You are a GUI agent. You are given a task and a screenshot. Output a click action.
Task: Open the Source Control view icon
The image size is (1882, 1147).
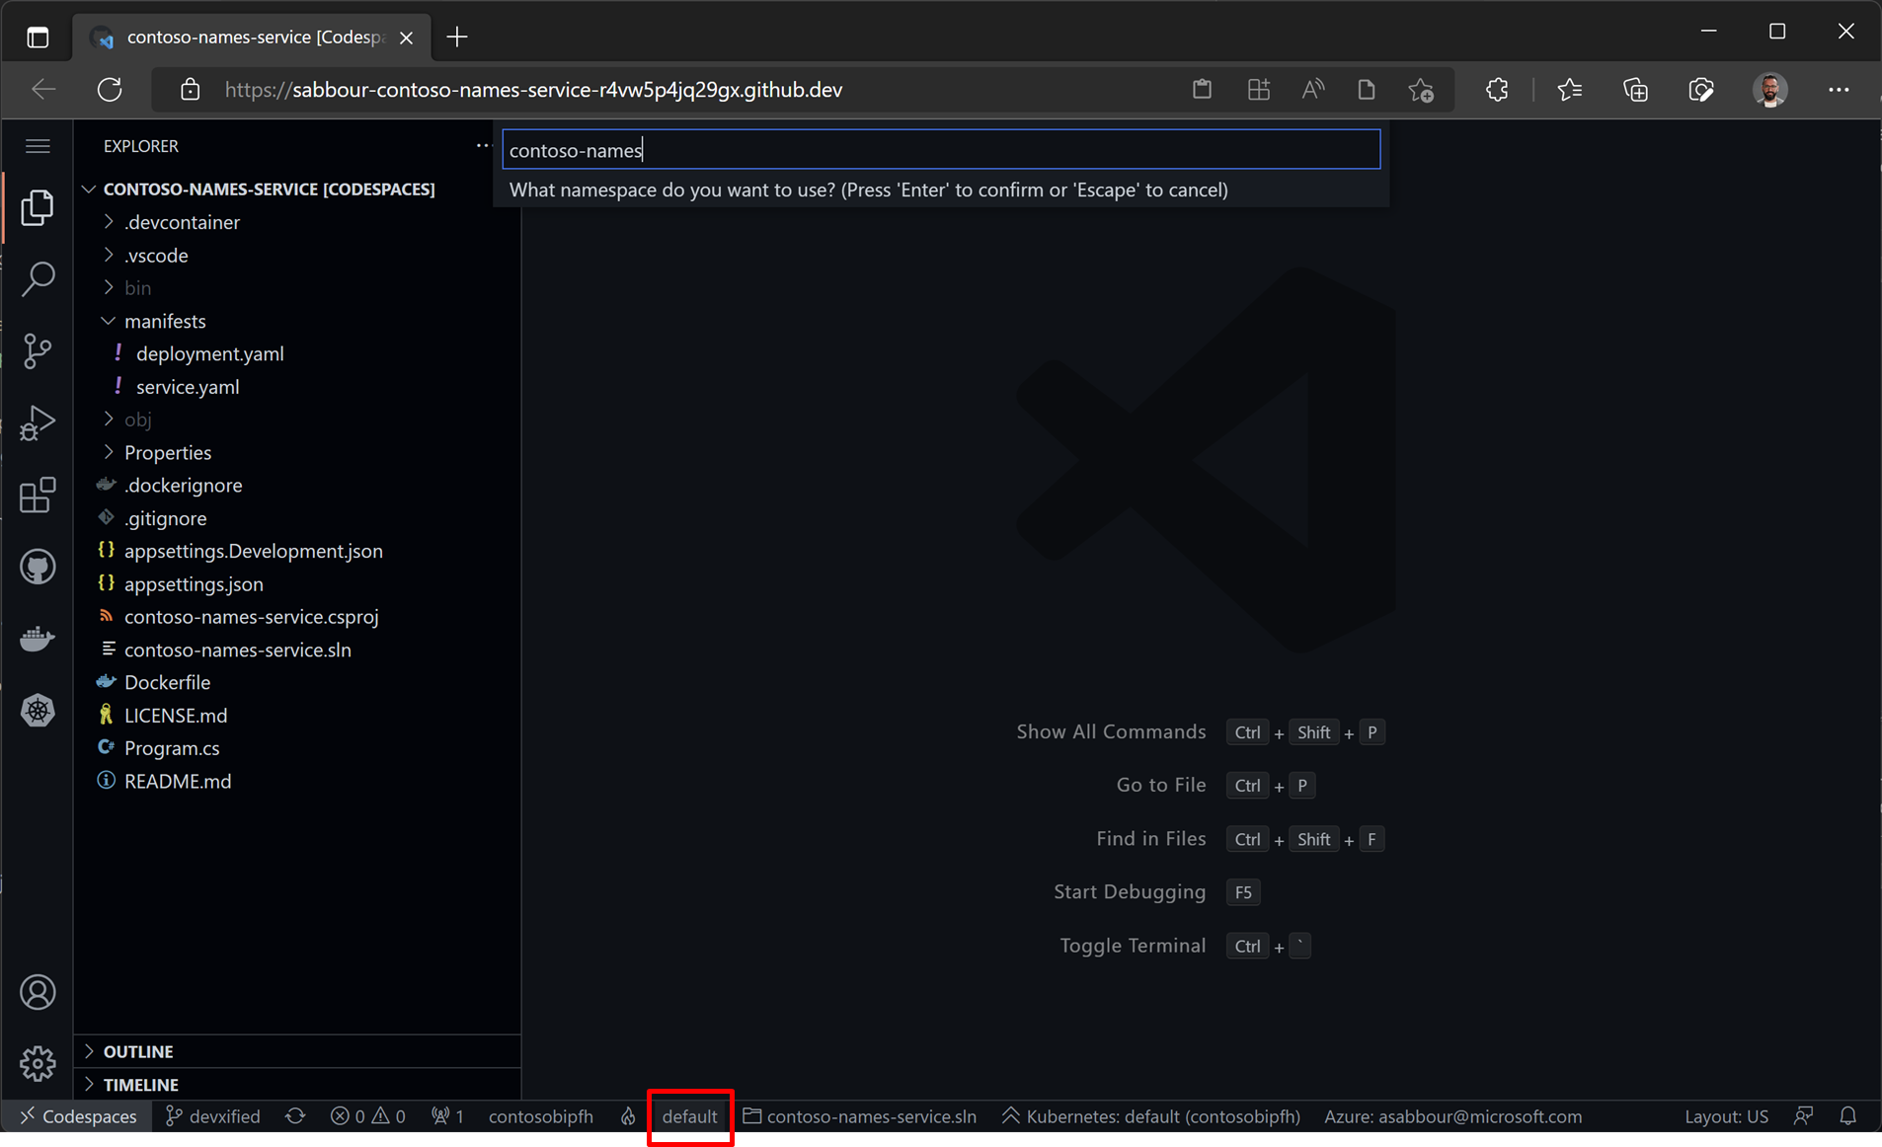click(37, 351)
